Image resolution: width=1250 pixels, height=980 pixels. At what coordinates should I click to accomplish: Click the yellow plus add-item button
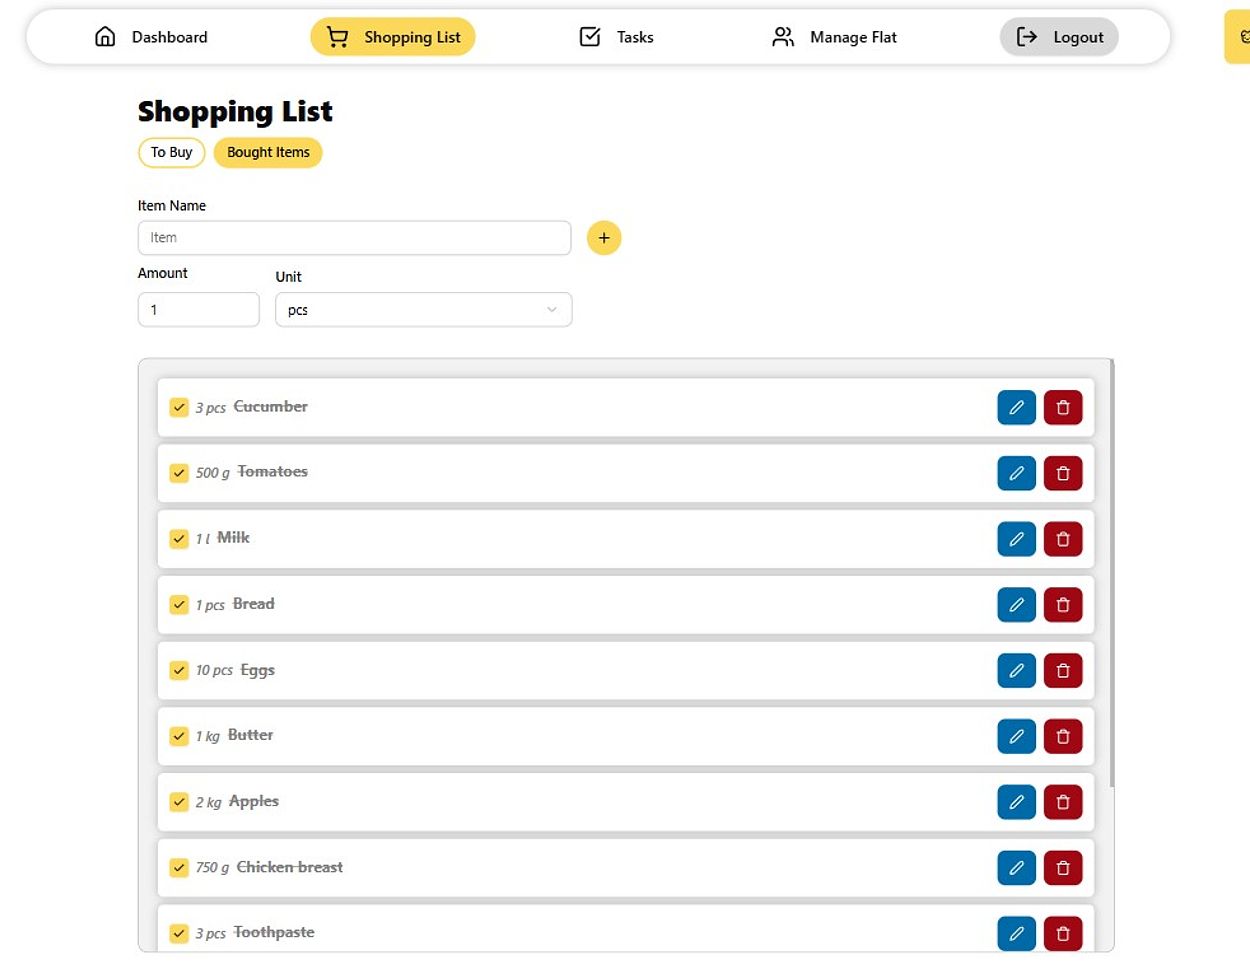point(604,238)
